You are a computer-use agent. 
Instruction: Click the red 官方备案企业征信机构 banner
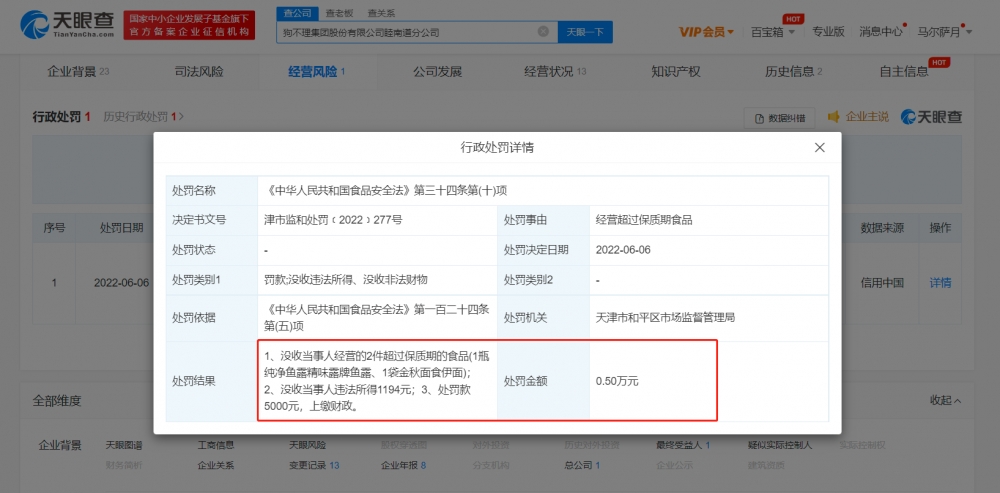click(x=189, y=25)
